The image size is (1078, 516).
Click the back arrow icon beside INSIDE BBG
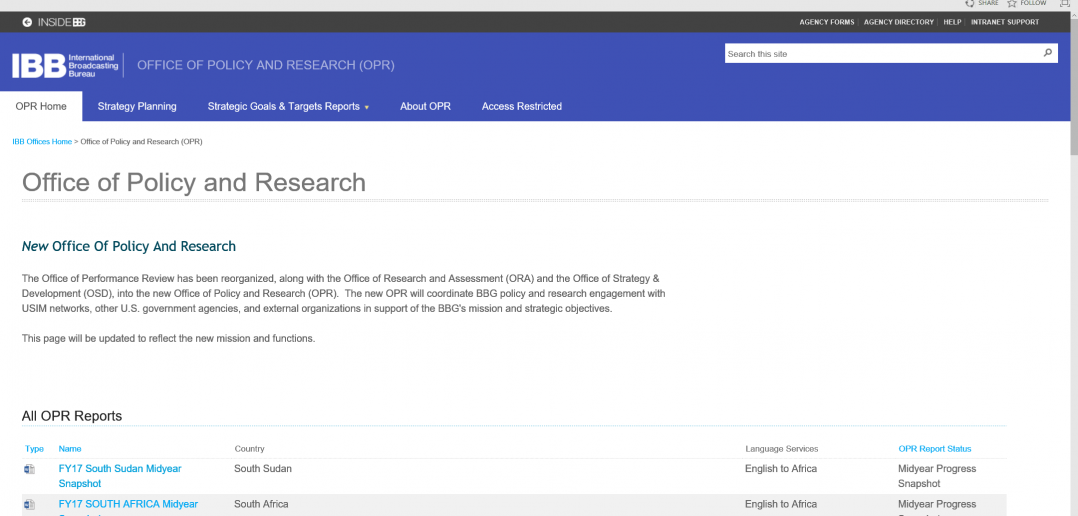(27, 22)
